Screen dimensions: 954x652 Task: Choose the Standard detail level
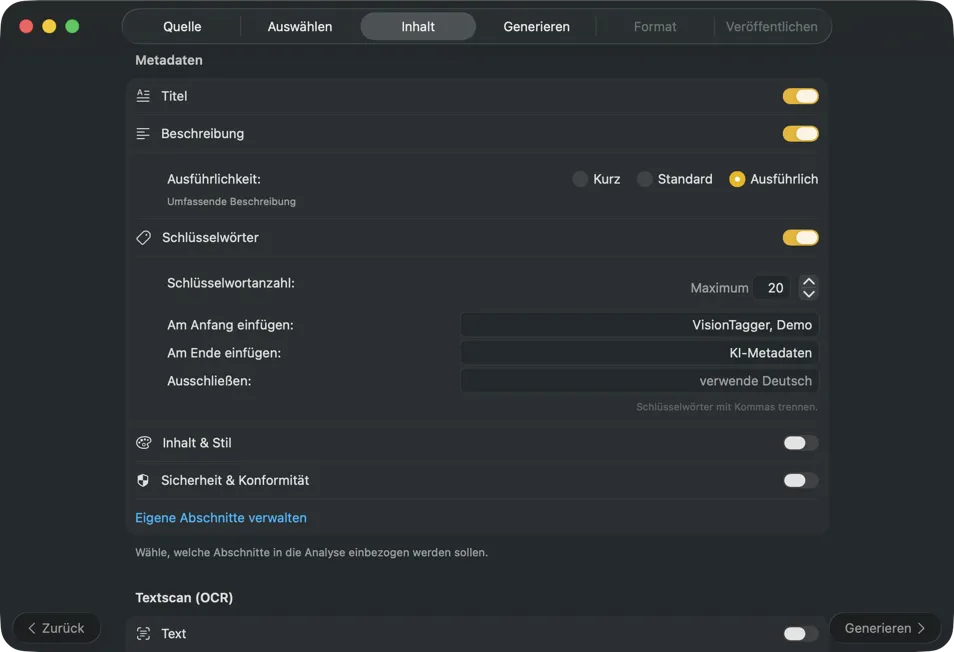(x=645, y=179)
